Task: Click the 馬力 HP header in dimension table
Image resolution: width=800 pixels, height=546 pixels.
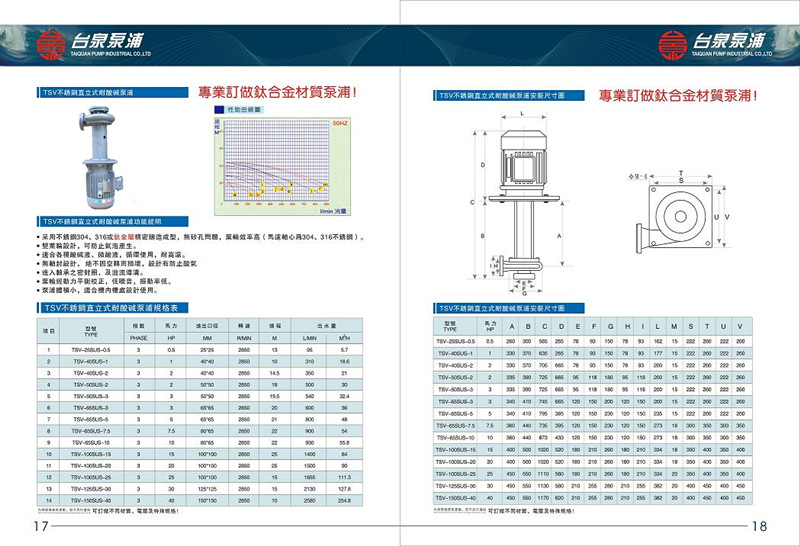Action: click(x=490, y=327)
